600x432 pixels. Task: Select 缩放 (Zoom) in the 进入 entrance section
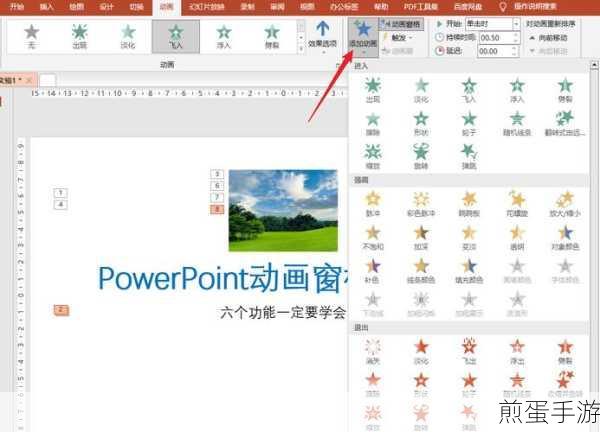coord(373,156)
